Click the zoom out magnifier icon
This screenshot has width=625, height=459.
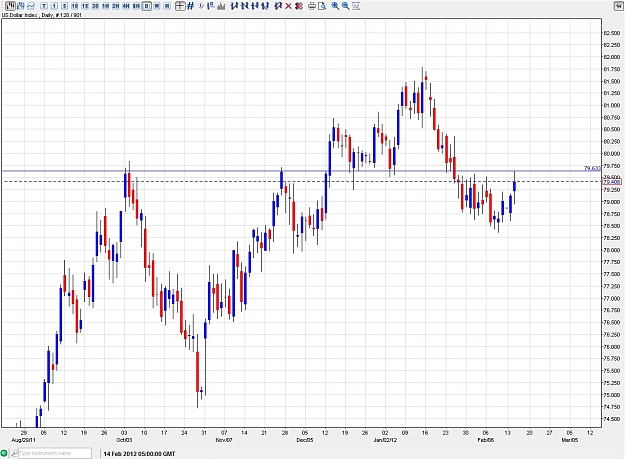coord(345,6)
